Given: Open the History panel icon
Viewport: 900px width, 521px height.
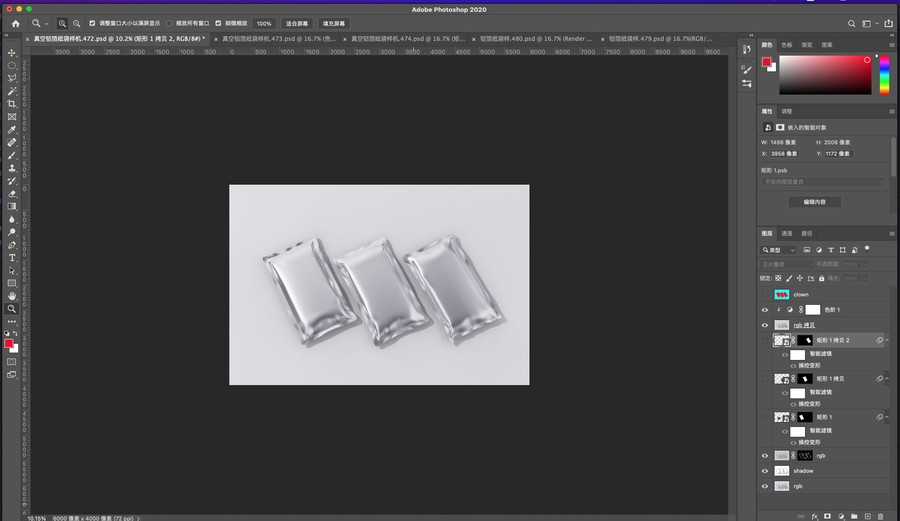Looking at the screenshot, I should pos(746,49).
